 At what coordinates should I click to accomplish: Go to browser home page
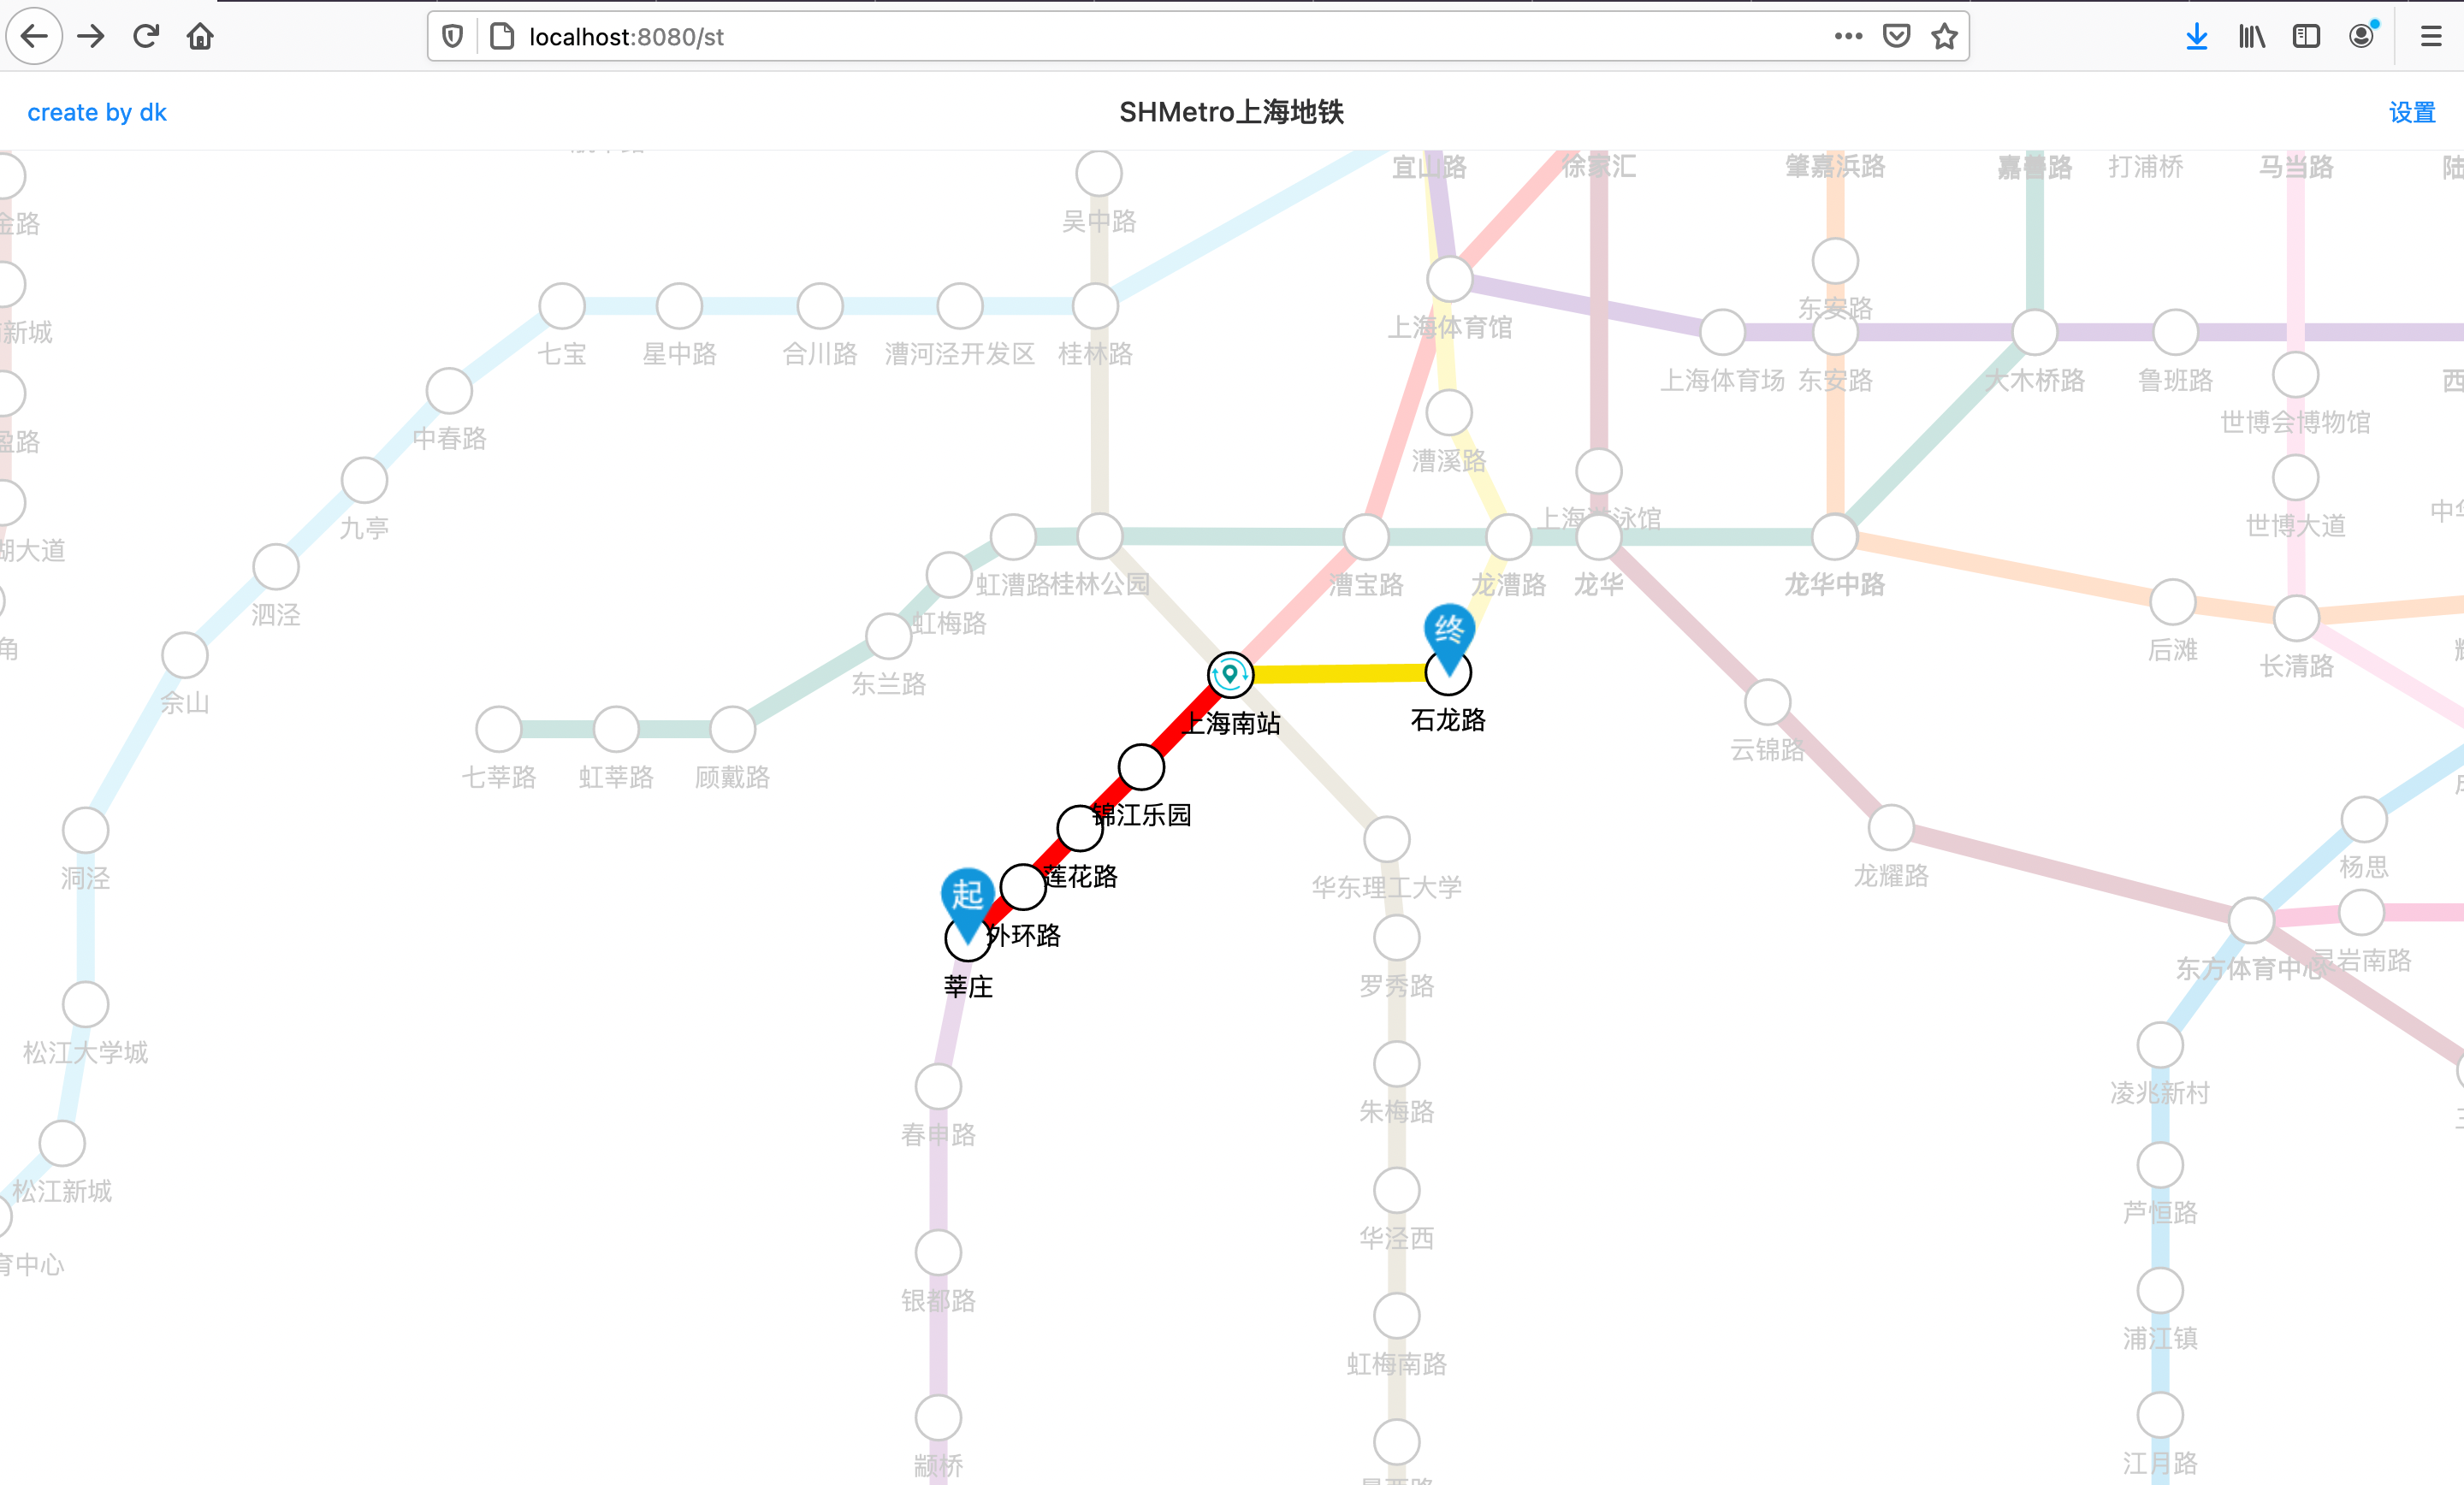200,37
